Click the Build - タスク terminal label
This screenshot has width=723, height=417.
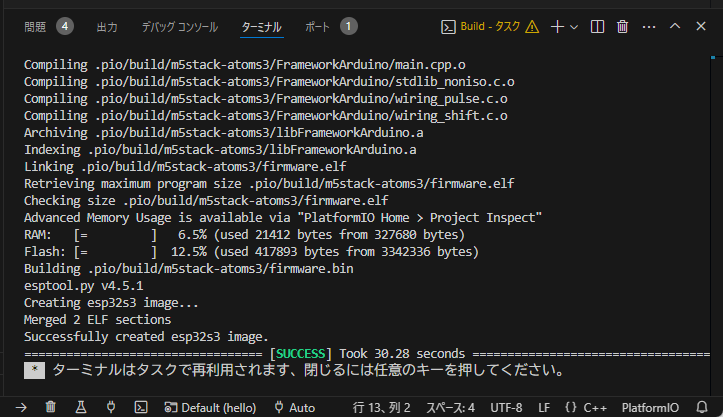(x=490, y=26)
